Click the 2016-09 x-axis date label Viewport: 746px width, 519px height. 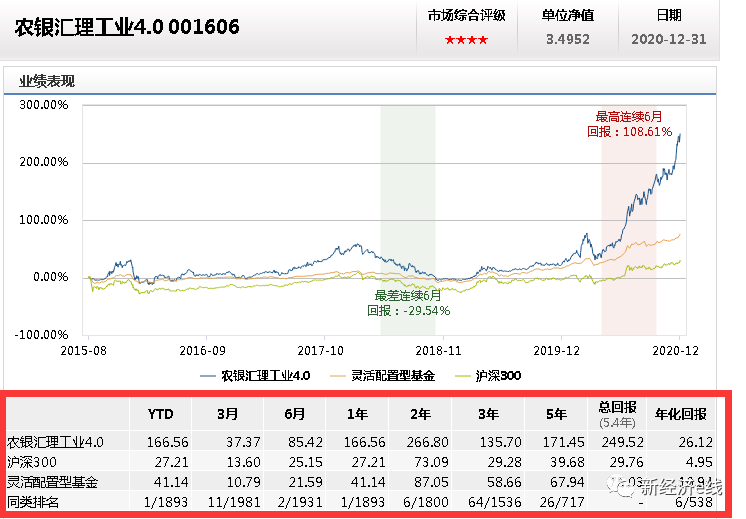[x=202, y=351]
